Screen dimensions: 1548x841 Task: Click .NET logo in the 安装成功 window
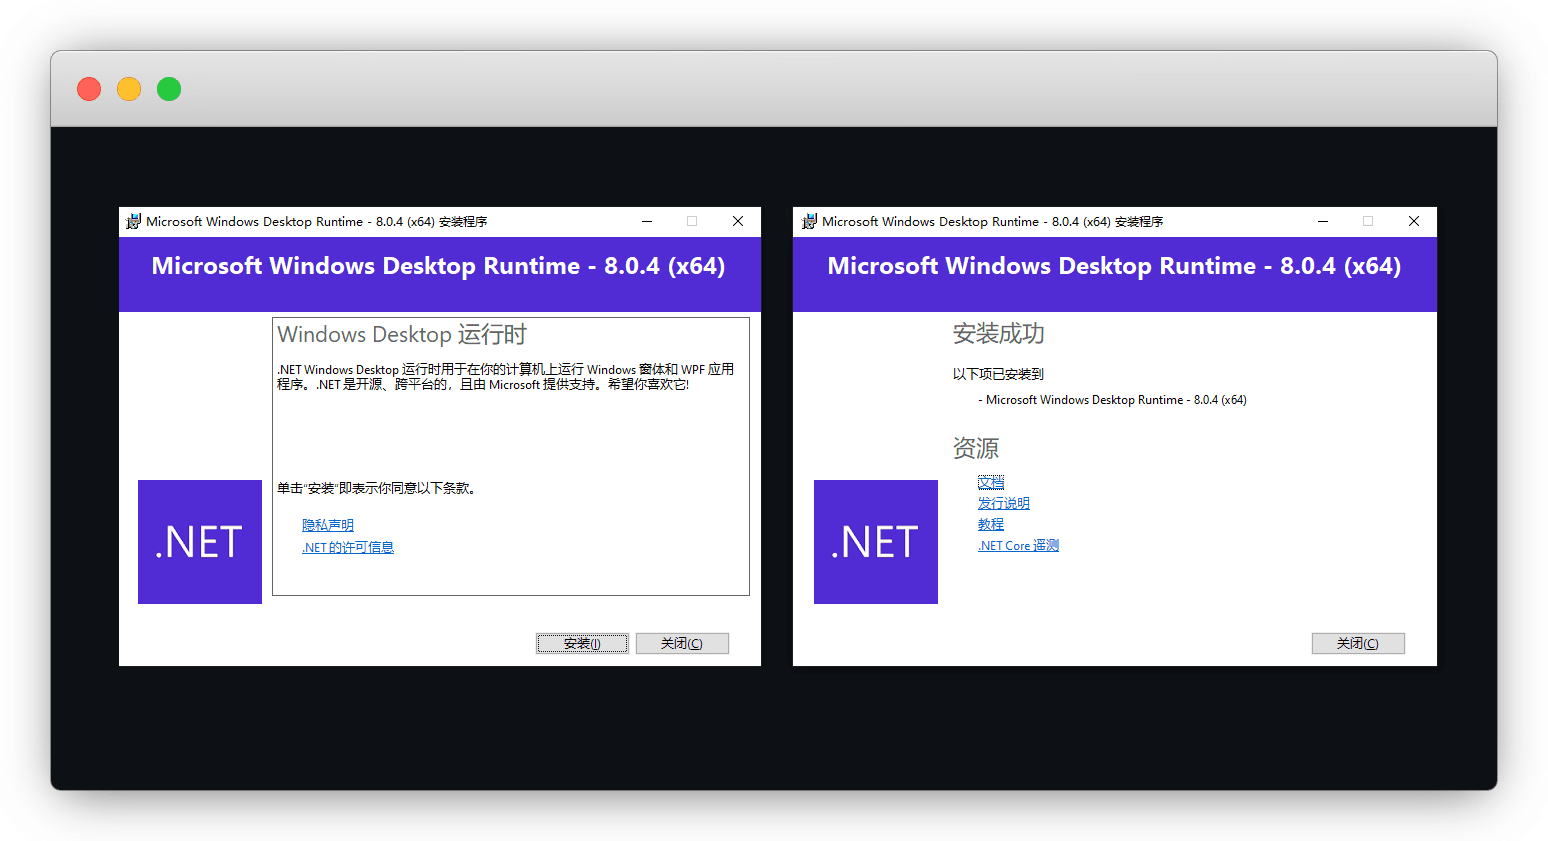coord(876,542)
